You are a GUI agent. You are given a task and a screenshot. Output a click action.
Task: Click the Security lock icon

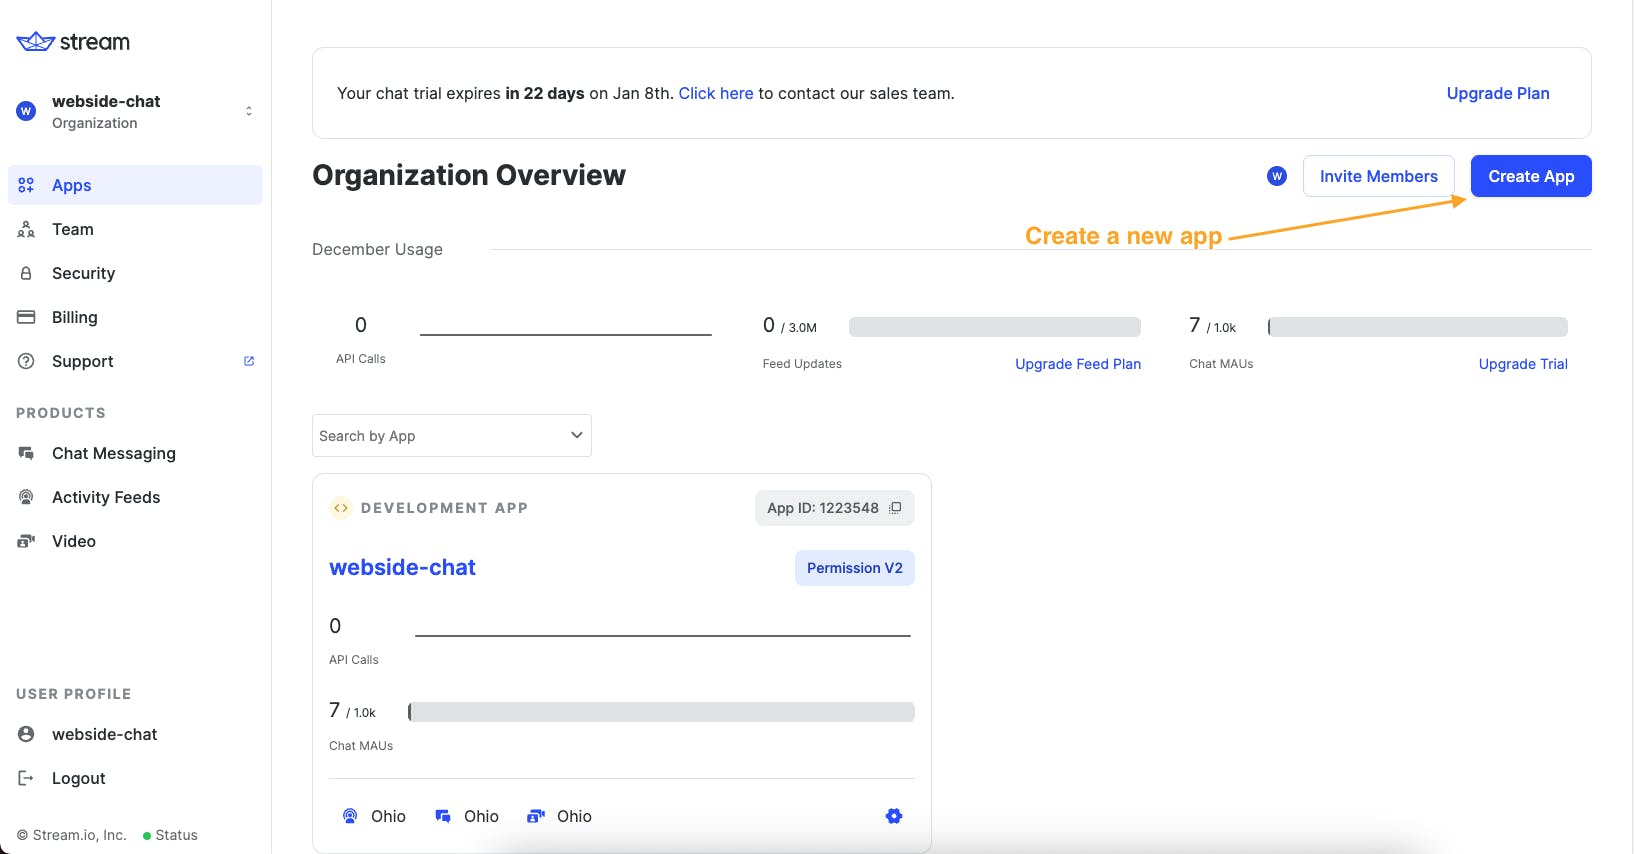[x=27, y=273]
